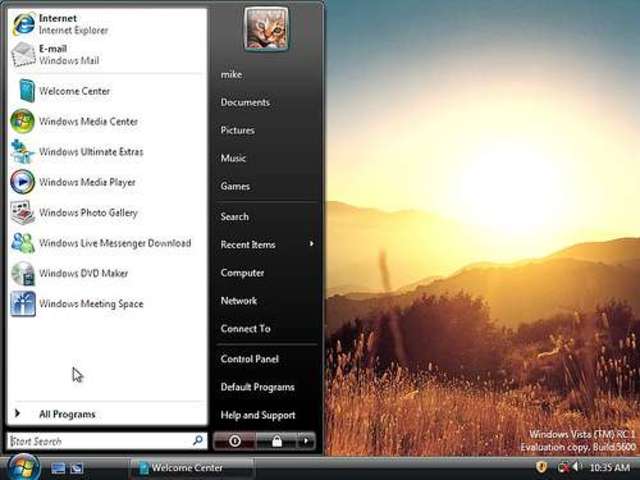This screenshot has height=480, width=640.
Task: Open Default Programs
Action: click(x=258, y=387)
